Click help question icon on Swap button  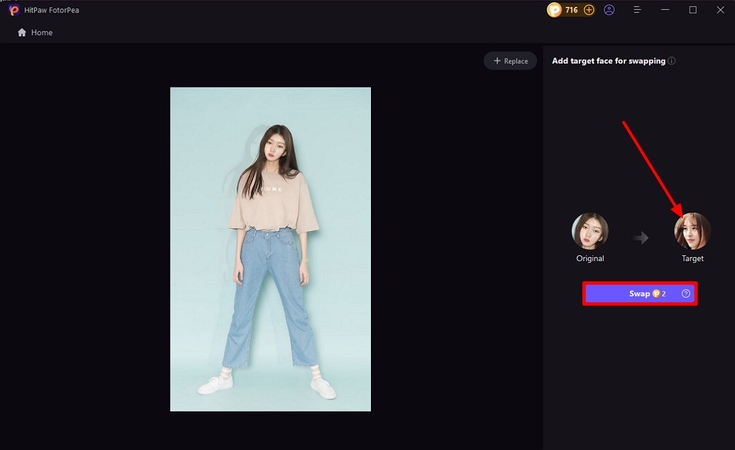pos(686,293)
